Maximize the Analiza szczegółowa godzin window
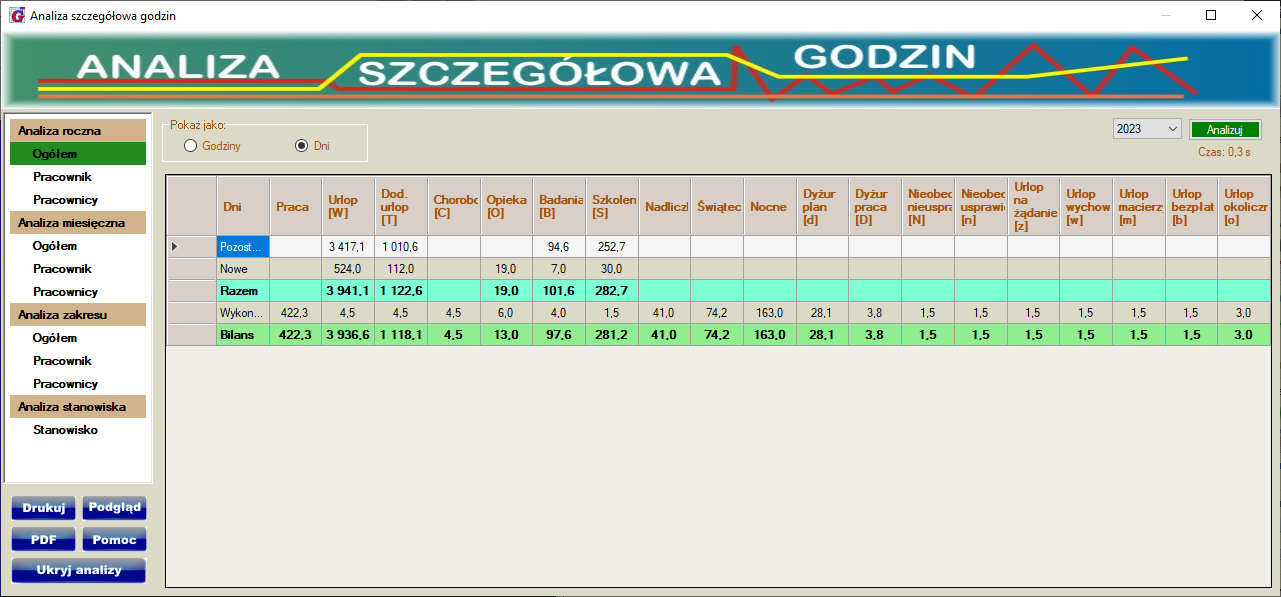Screen dimensions: 1281x597 coord(1211,16)
